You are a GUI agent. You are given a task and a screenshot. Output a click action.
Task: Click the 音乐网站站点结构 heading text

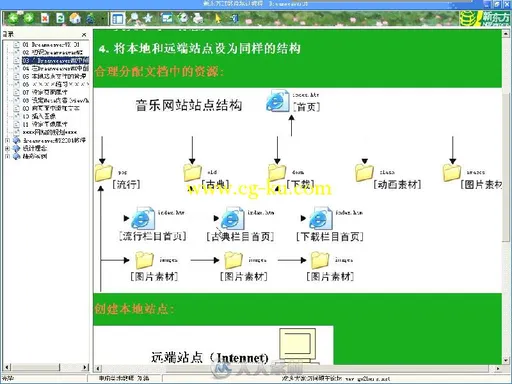[x=189, y=105]
